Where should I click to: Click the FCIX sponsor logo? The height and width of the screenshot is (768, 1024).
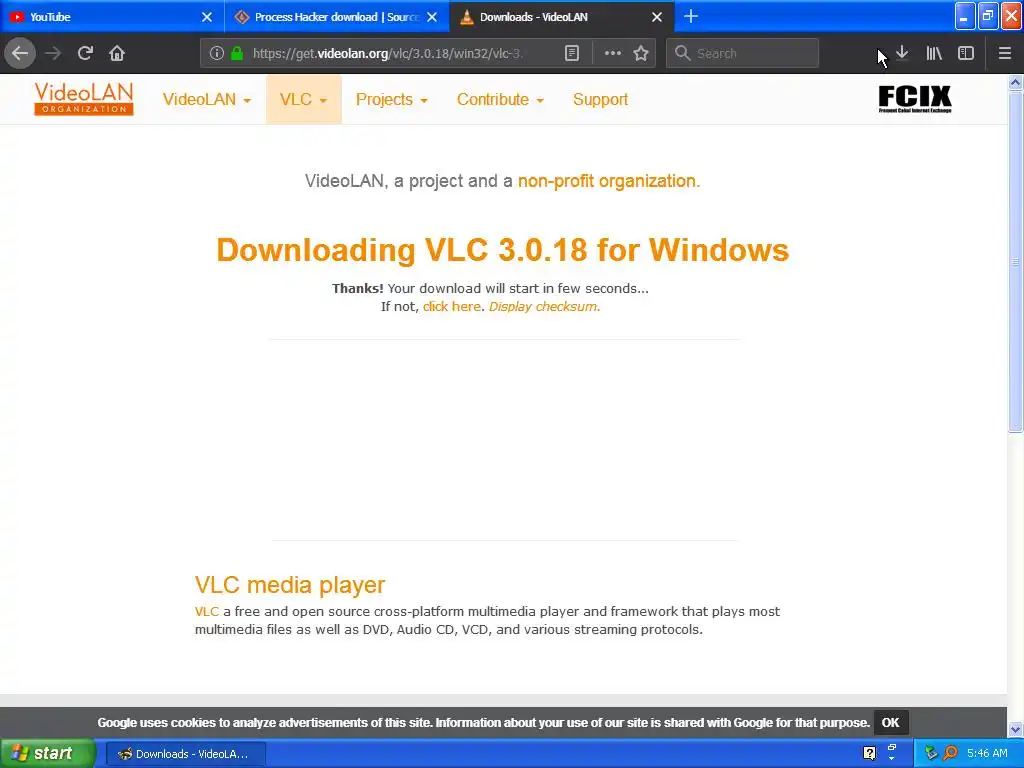(x=914, y=99)
